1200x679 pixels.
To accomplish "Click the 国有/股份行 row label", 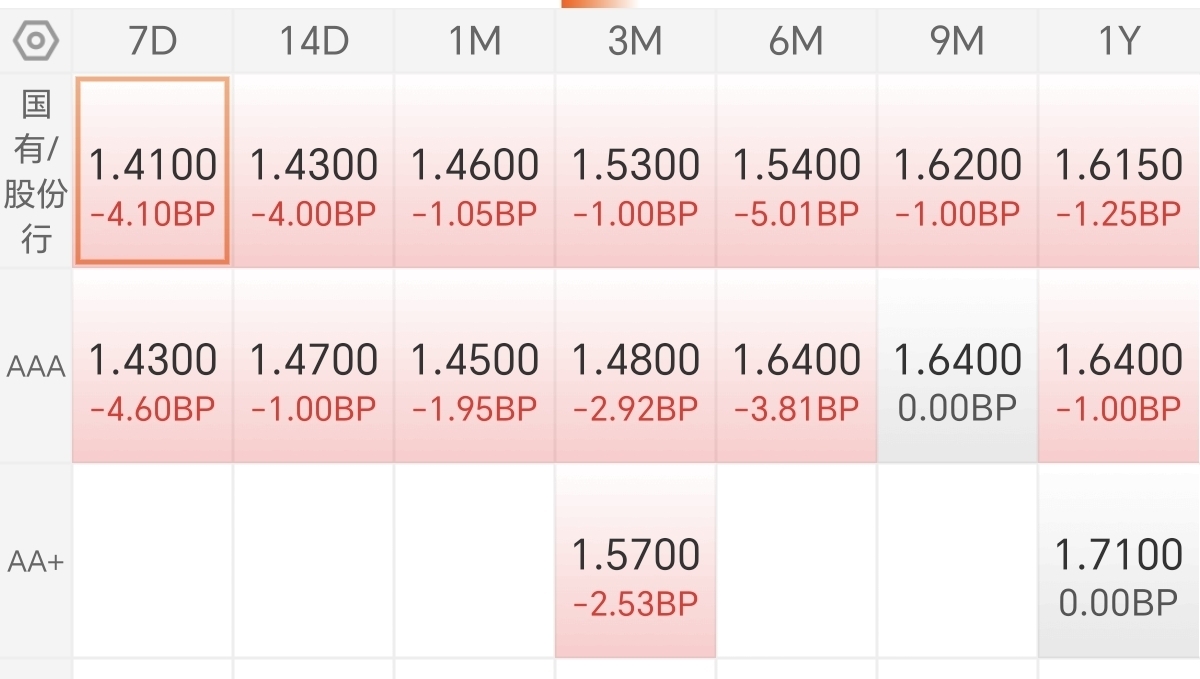I will pyautogui.click(x=36, y=171).
